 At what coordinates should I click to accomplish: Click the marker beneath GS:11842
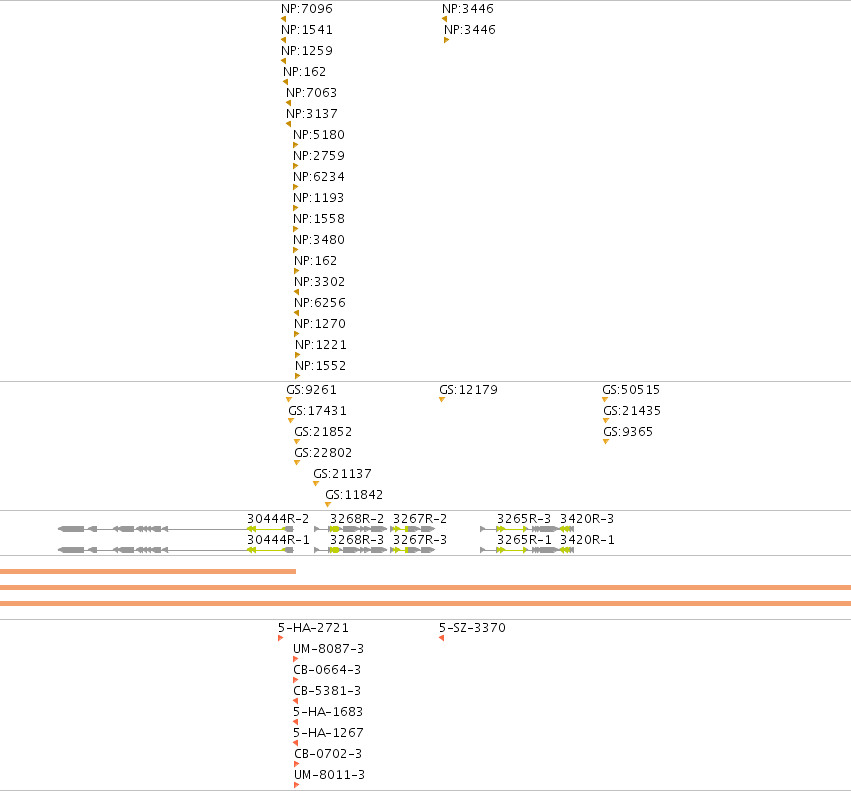point(328,505)
